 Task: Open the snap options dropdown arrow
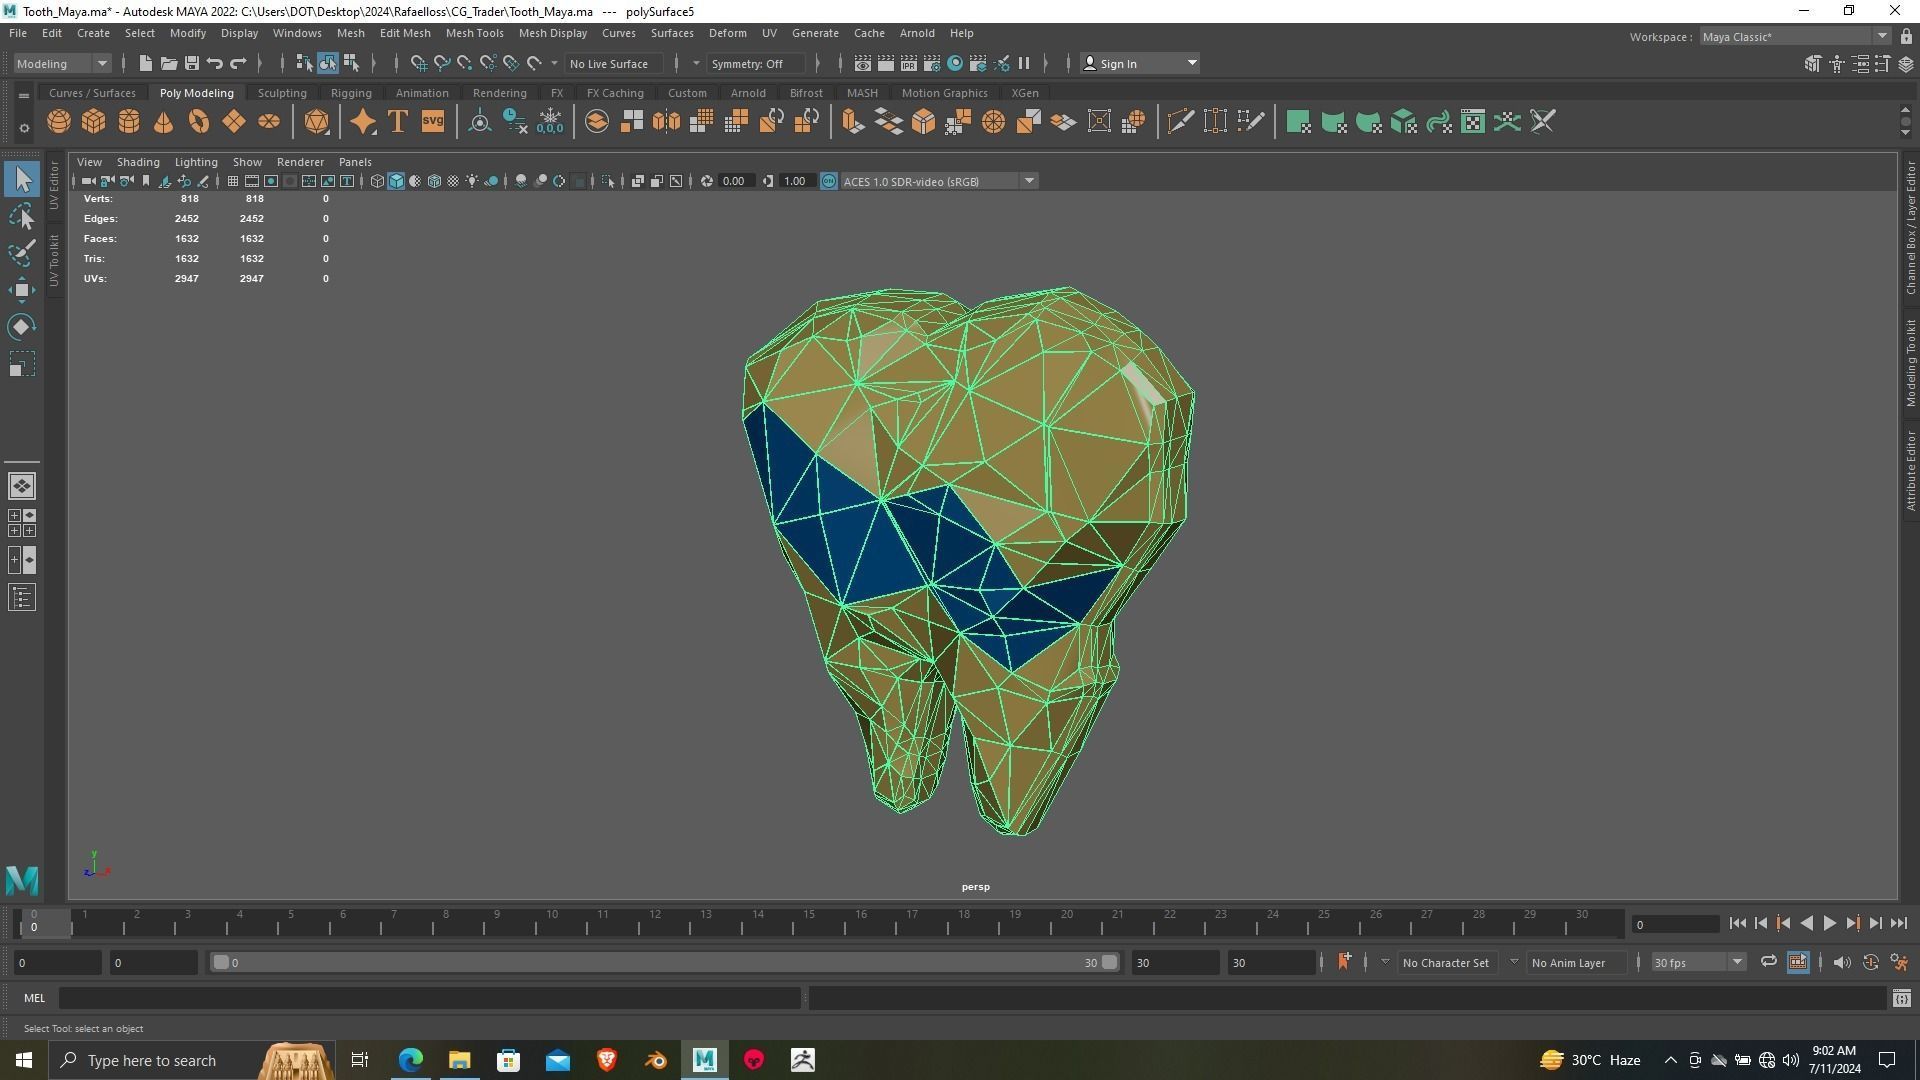tap(554, 63)
